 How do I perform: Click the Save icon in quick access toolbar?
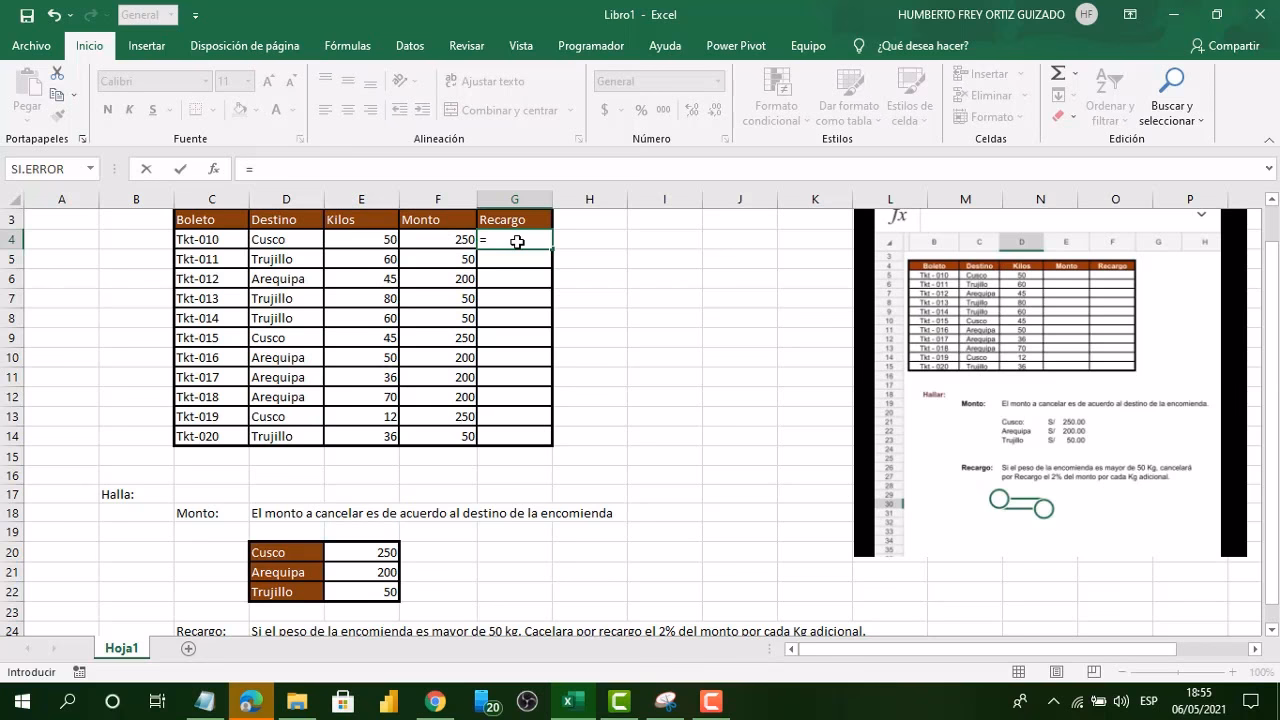[x=27, y=15]
